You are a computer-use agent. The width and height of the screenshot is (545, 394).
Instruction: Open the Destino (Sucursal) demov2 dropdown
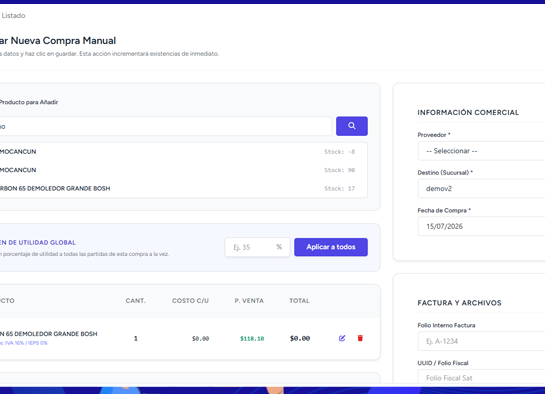tap(481, 189)
